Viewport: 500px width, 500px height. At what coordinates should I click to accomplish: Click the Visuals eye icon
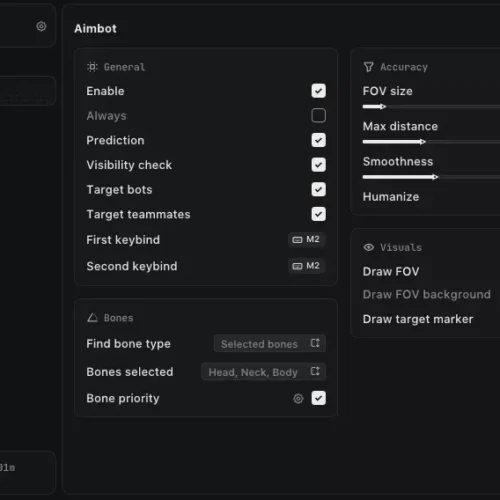[369, 247]
